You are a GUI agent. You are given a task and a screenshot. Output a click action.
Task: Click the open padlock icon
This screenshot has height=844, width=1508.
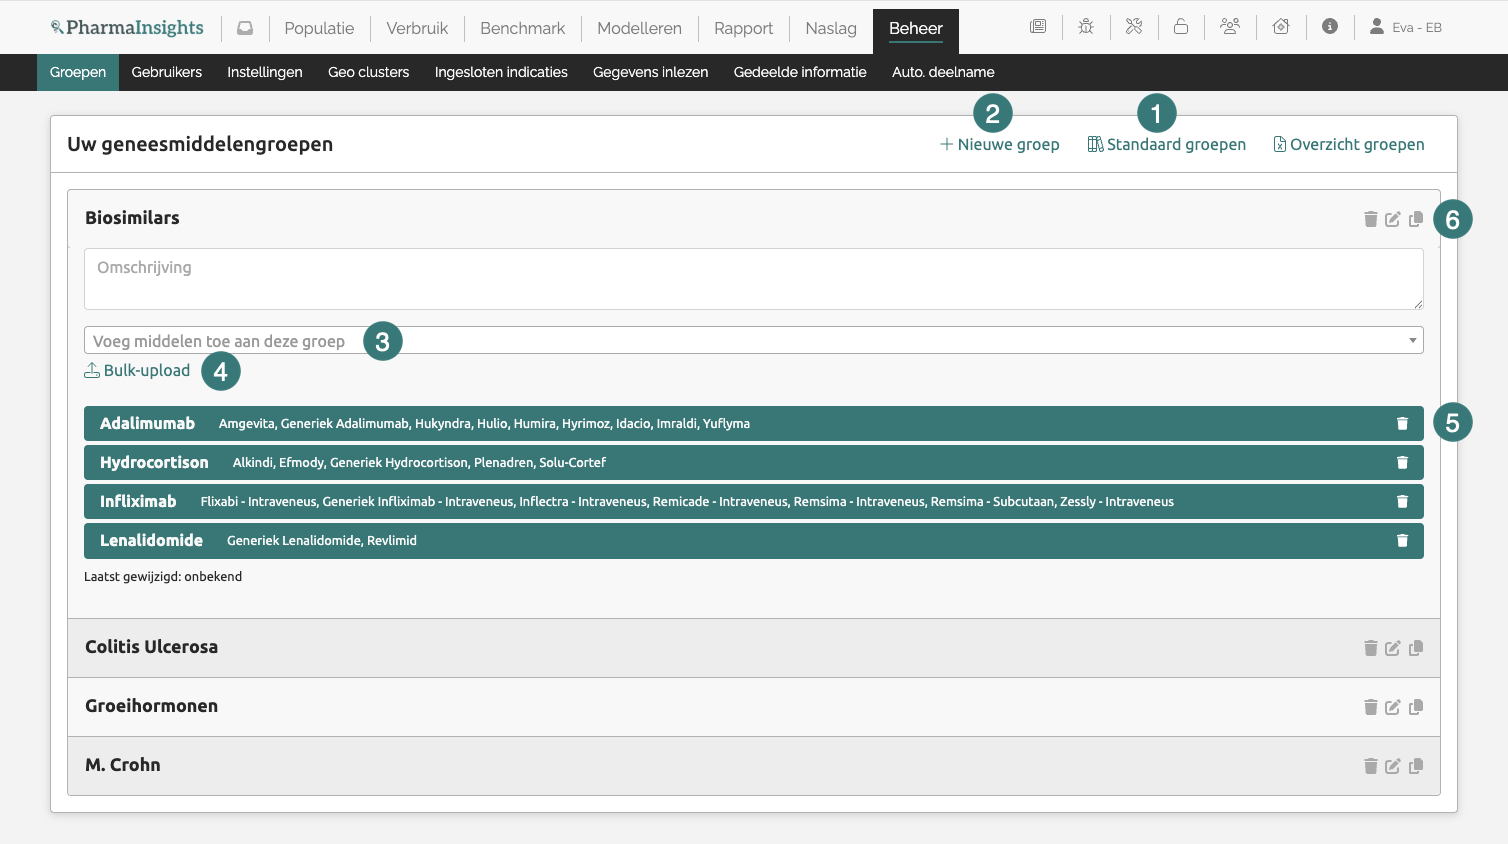click(x=1181, y=27)
